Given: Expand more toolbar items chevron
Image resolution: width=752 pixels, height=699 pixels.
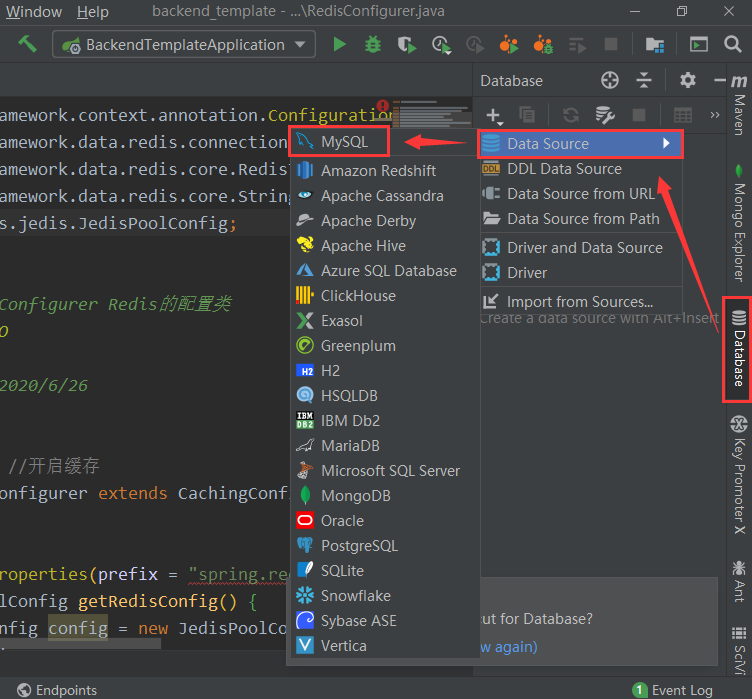Looking at the screenshot, I should [715, 115].
